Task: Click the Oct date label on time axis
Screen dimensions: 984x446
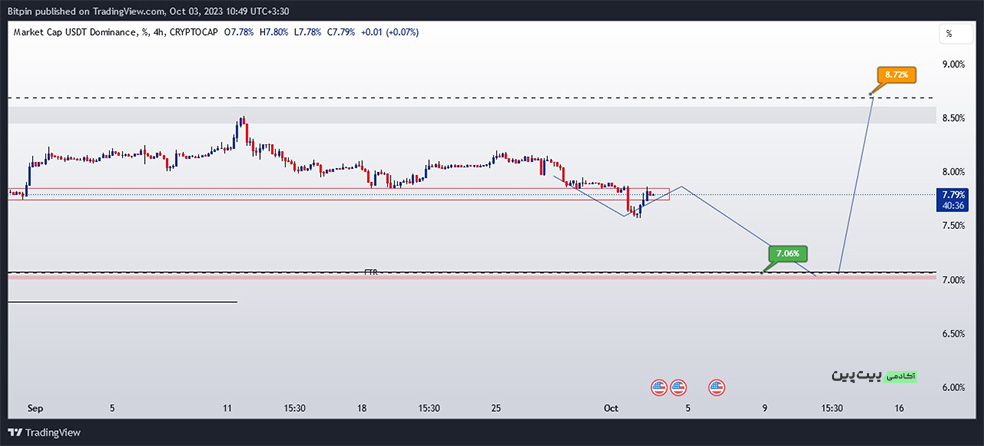Action: tap(611, 408)
